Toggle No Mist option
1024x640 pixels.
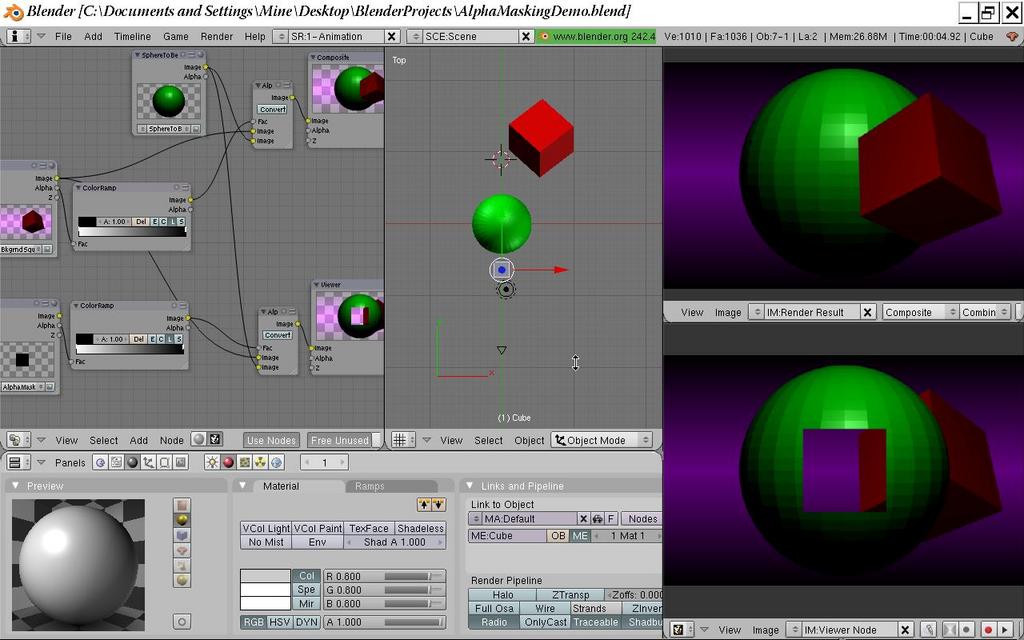[x=266, y=542]
